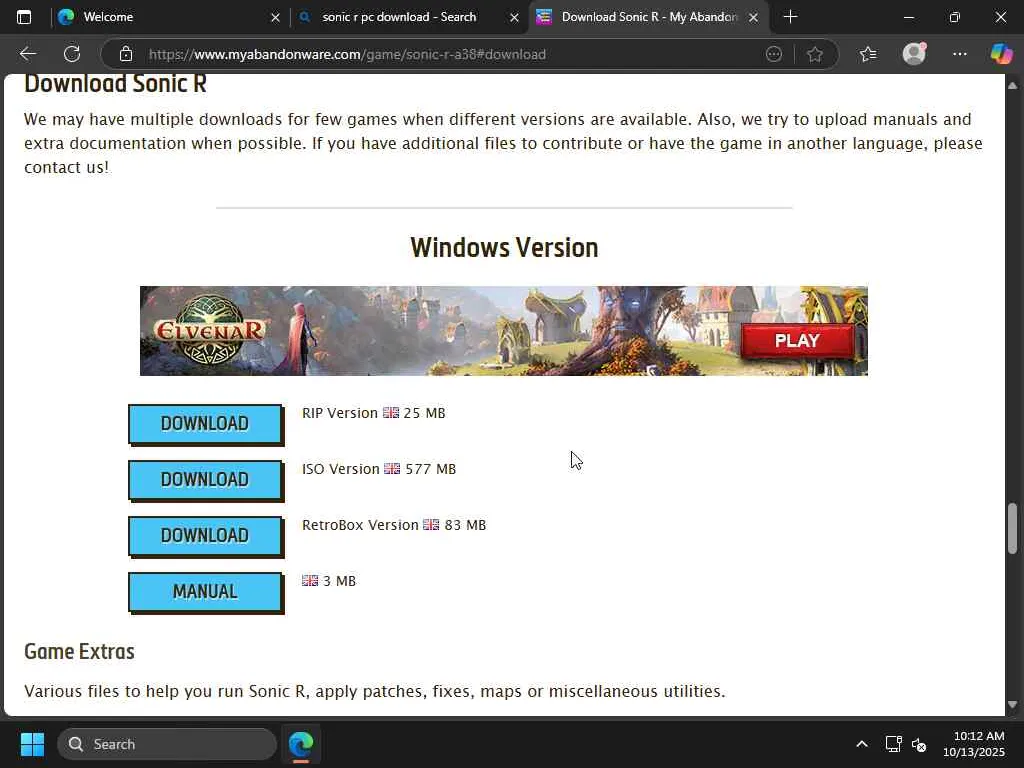1024x768 pixels.
Task: Click the Game Extras heading
Action: (x=79, y=651)
